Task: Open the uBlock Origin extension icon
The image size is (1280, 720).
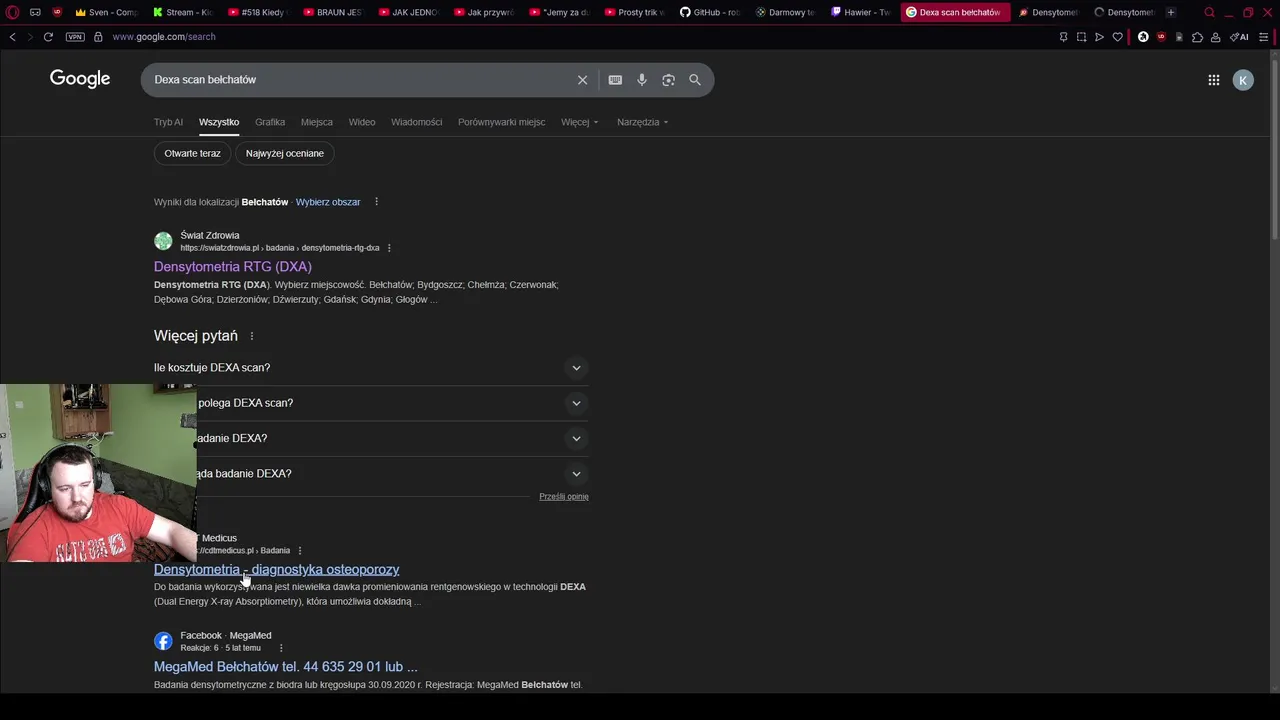Action: click(x=1161, y=37)
